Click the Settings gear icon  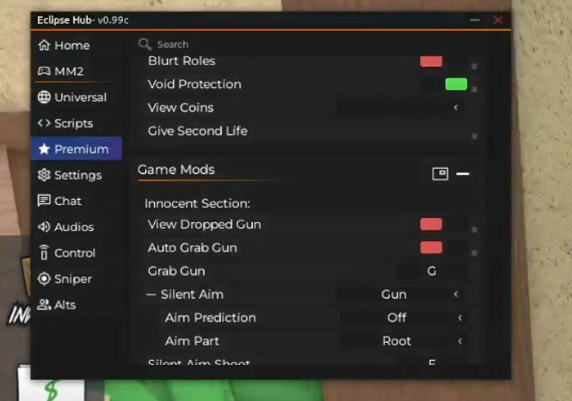(x=44, y=175)
